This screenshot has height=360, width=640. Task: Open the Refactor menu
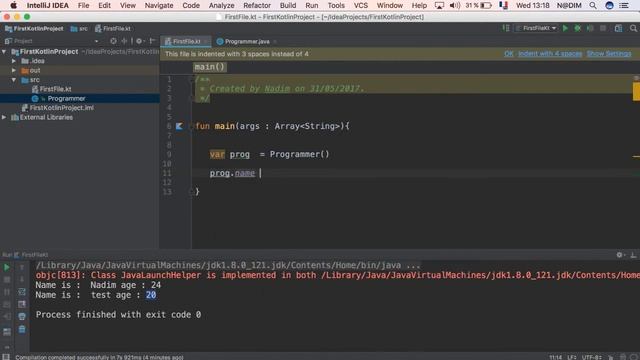click(257, 5)
